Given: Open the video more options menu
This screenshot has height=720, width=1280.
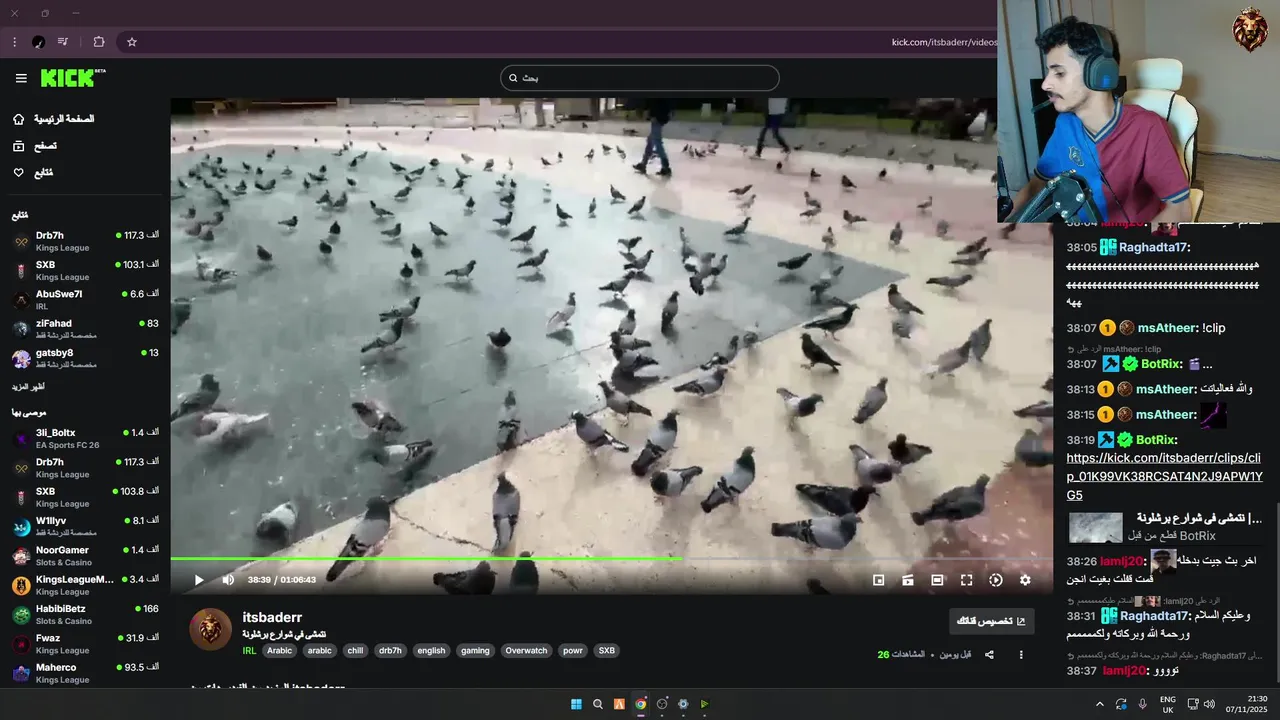Looking at the screenshot, I should pyautogui.click(x=1021, y=655).
